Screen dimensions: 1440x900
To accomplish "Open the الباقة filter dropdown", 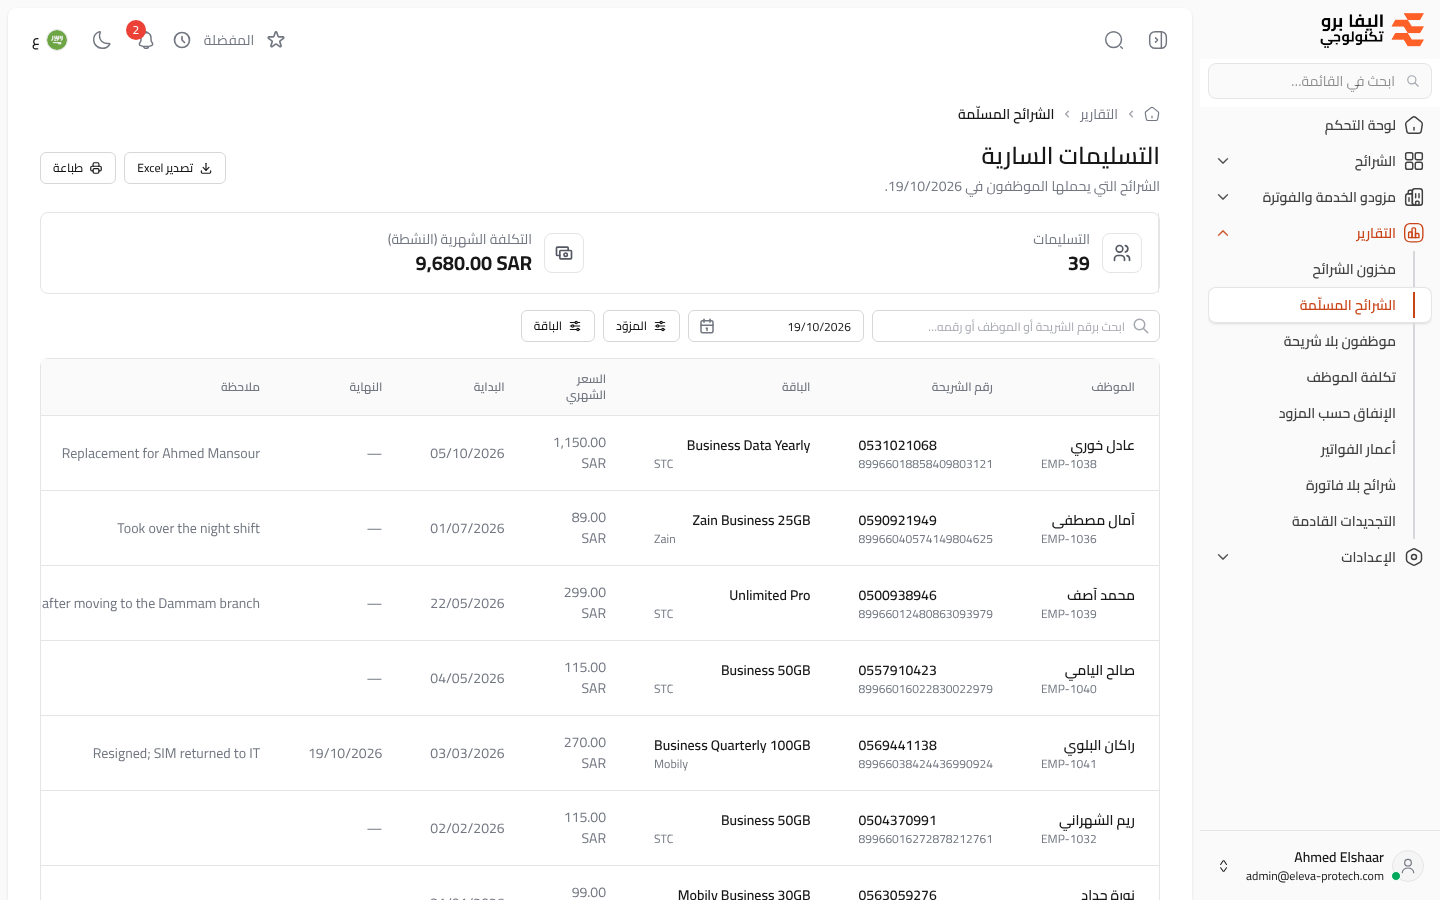I will (558, 326).
